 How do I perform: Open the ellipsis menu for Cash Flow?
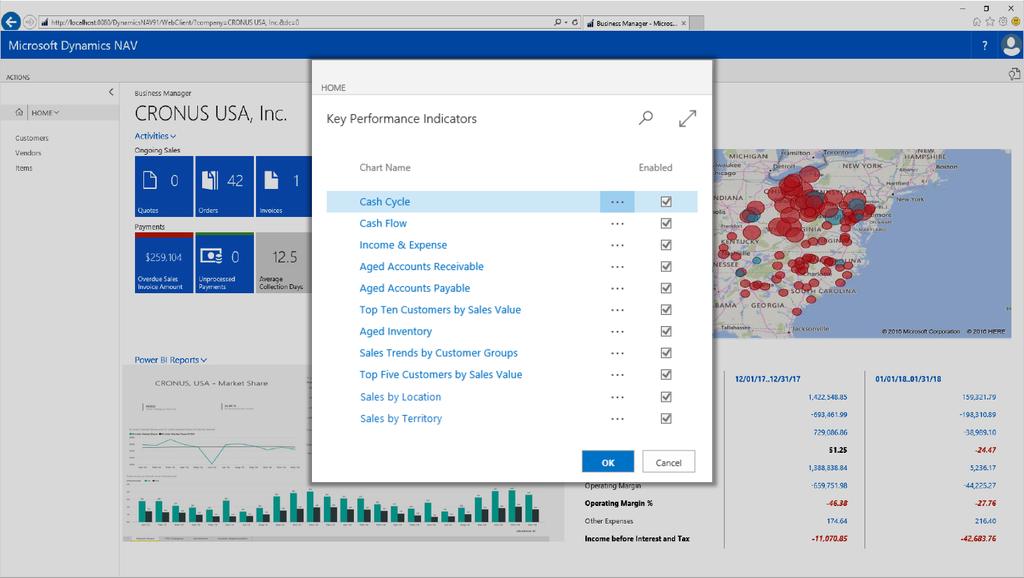click(x=617, y=223)
